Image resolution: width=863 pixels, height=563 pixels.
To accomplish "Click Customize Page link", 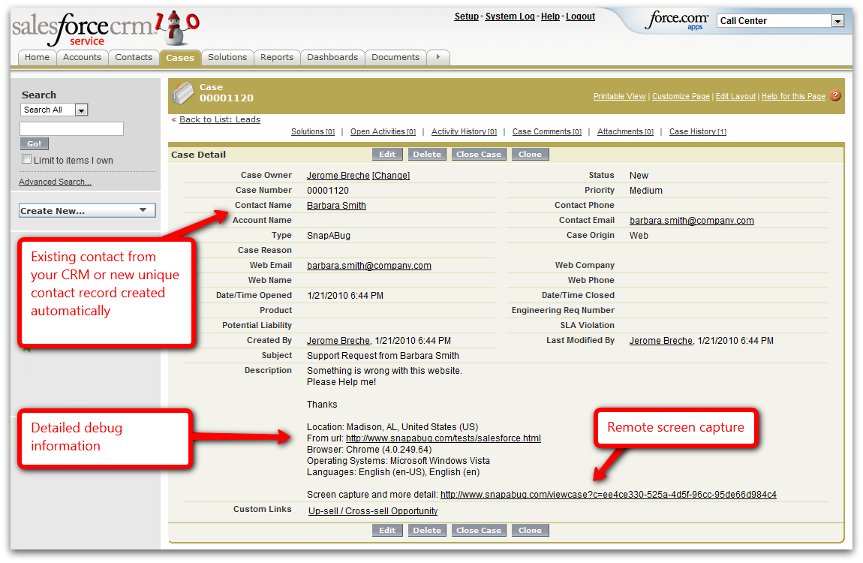I will click(681, 96).
